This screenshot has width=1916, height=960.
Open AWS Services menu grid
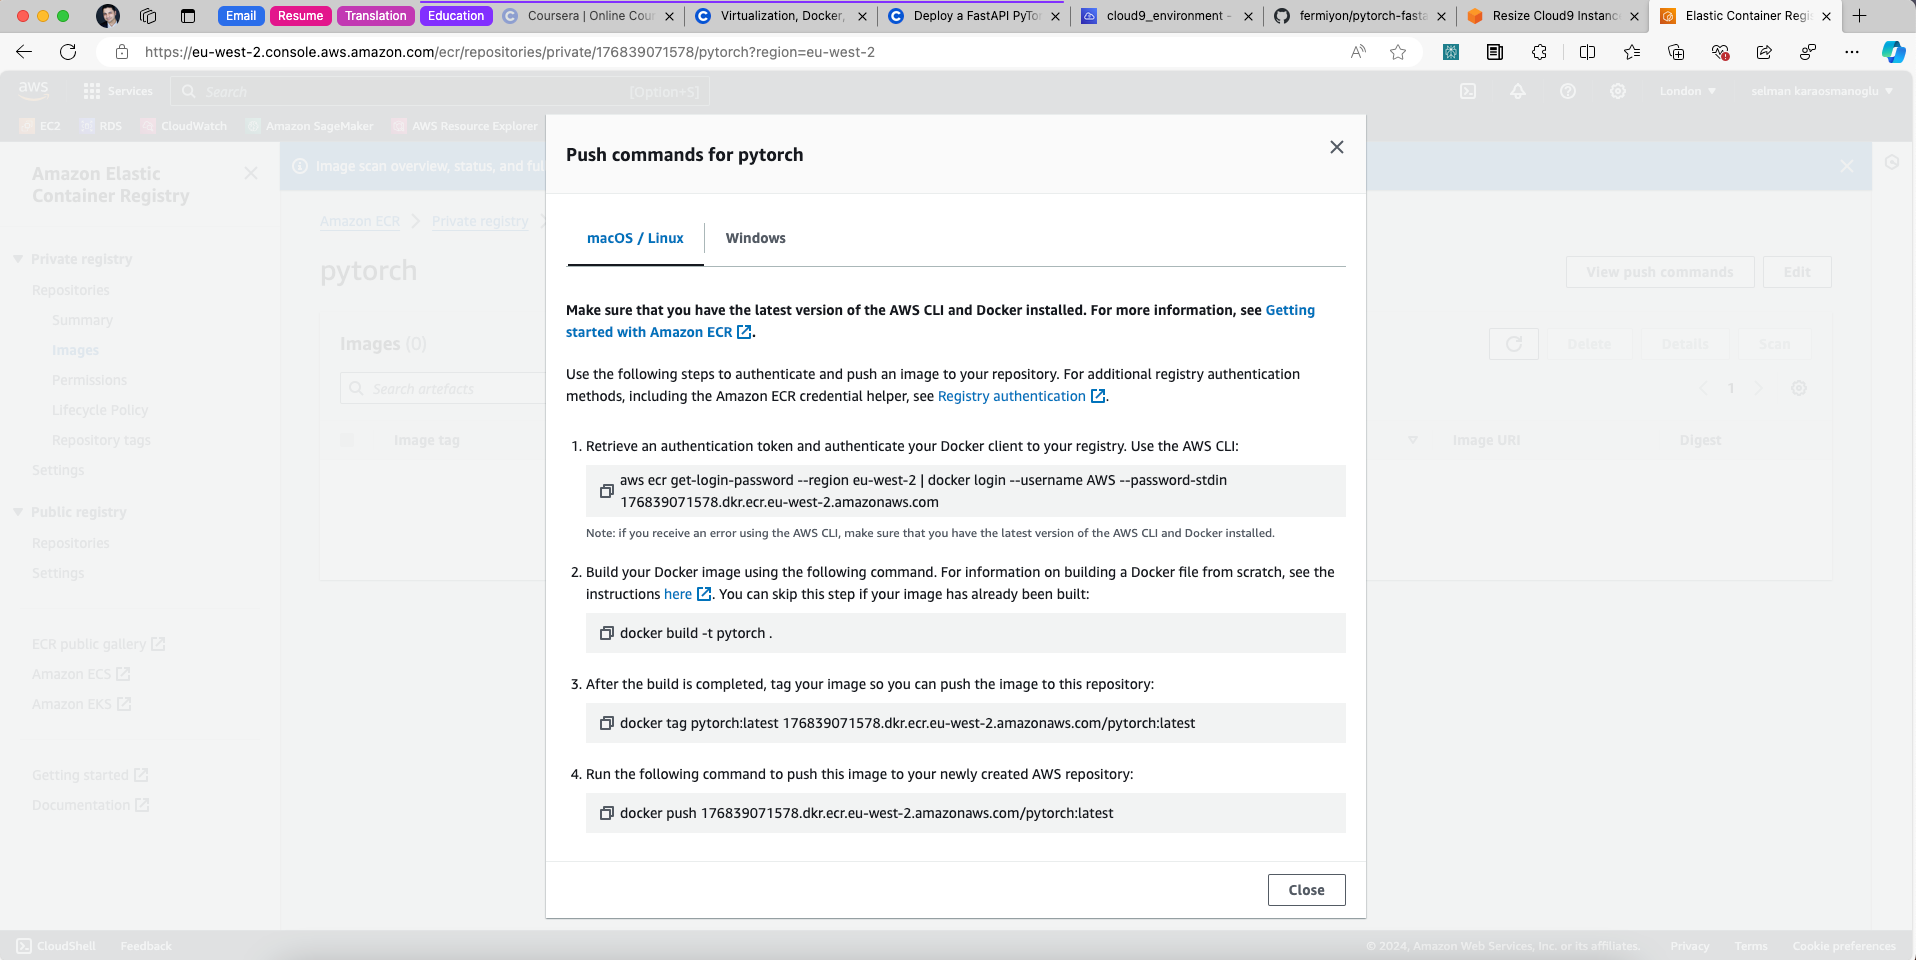click(x=118, y=91)
